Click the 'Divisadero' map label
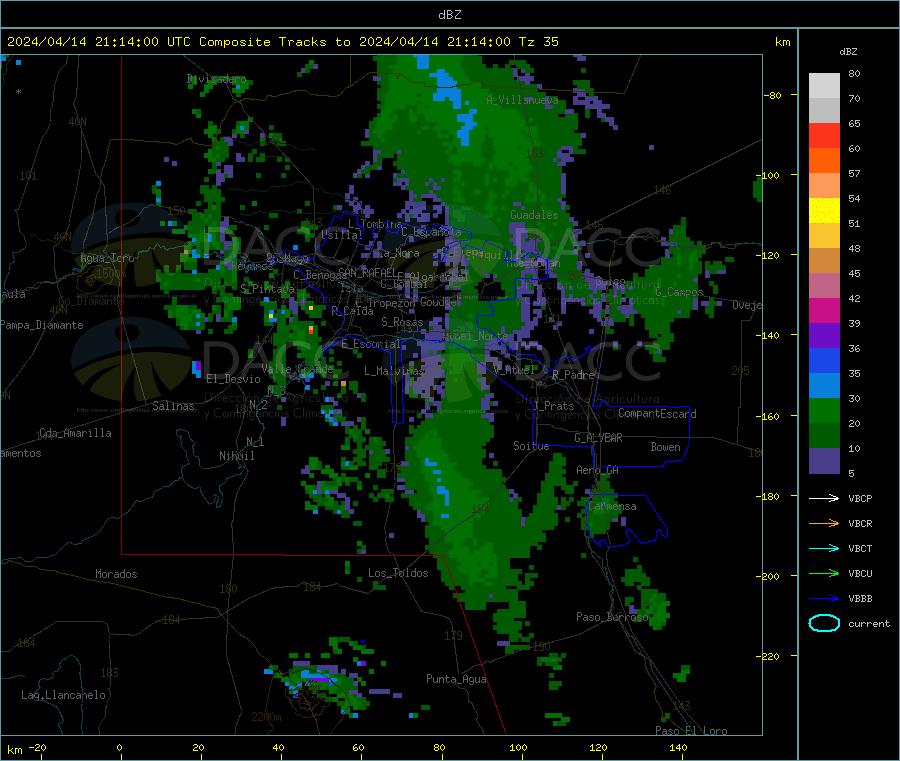 [216, 79]
